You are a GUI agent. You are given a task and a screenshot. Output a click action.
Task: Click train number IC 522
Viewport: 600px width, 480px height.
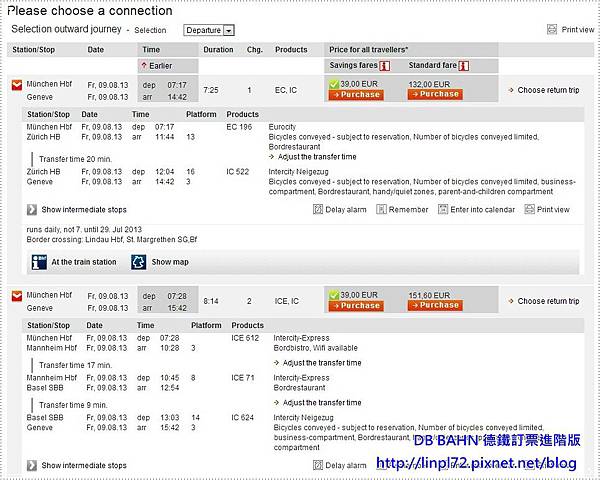(238, 172)
